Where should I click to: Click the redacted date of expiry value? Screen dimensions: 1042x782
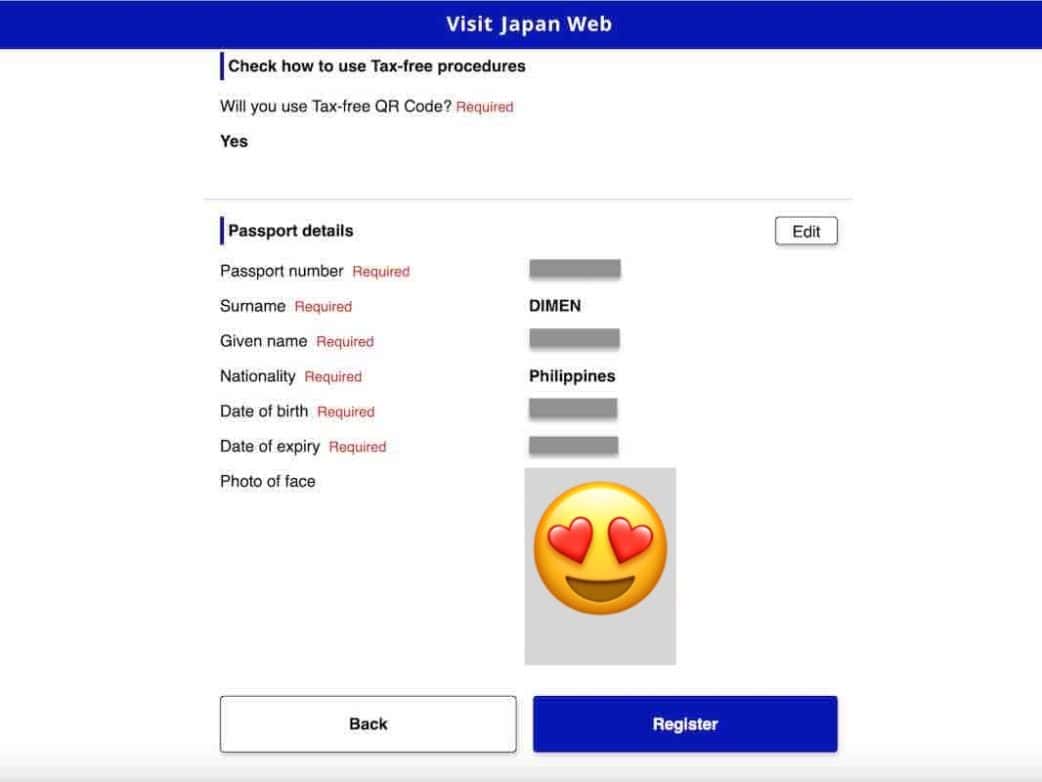(x=573, y=445)
